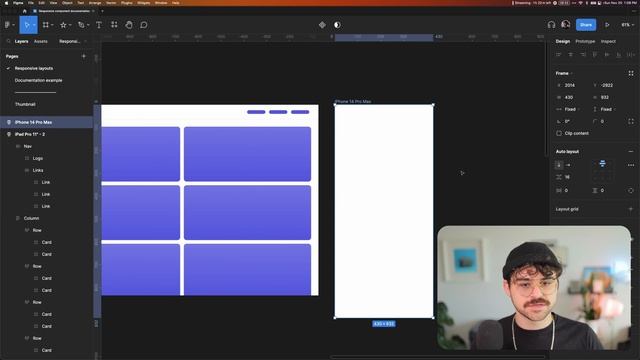Switch to the Inspect tab
Image resolution: width=640 pixels, height=360 pixels.
pos(608,41)
